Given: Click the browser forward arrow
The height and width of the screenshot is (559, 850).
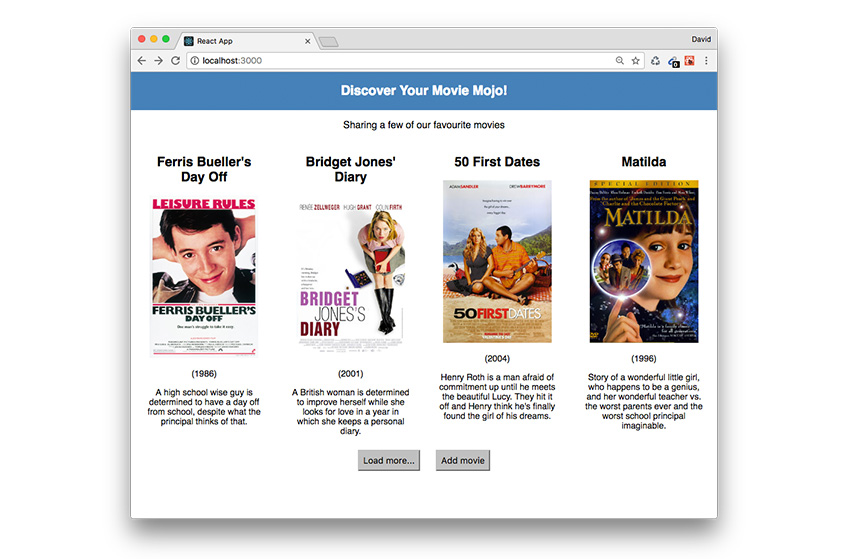Looking at the screenshot, I should (x=158, y=61).
